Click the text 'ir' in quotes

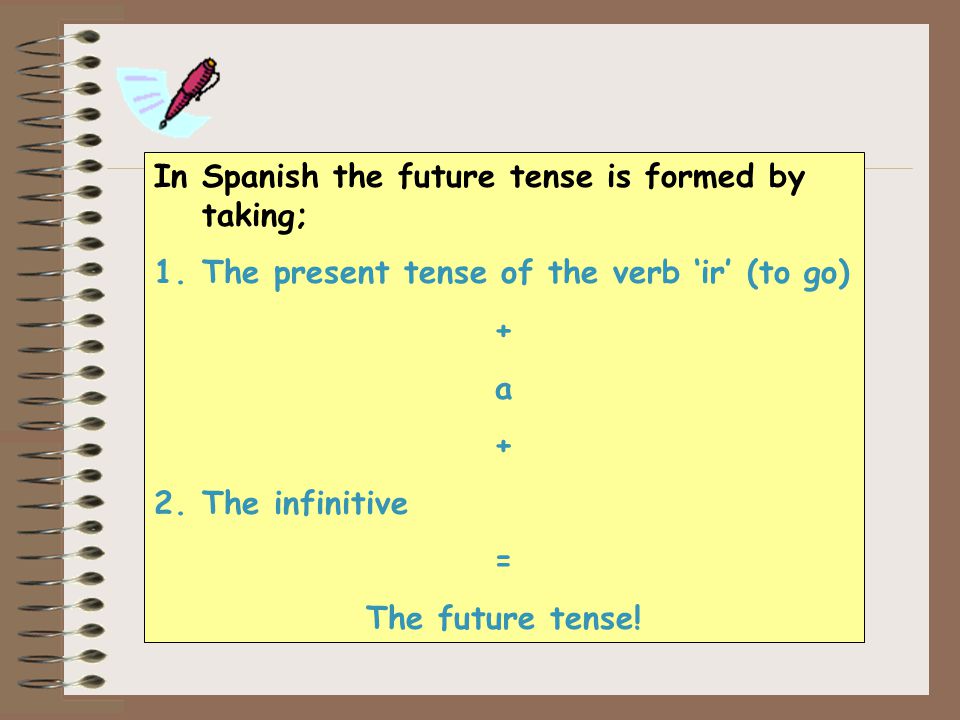click(713, 272)
